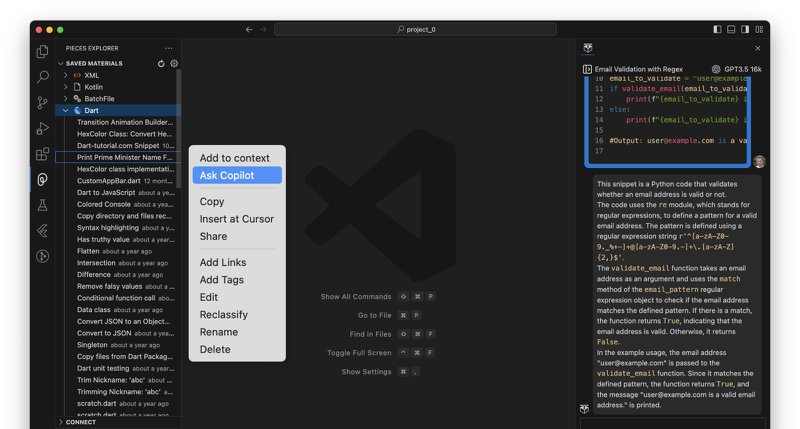This screenshot has height=429, width=800.
Task: Expand the Connect section
Action: point(118,422)
